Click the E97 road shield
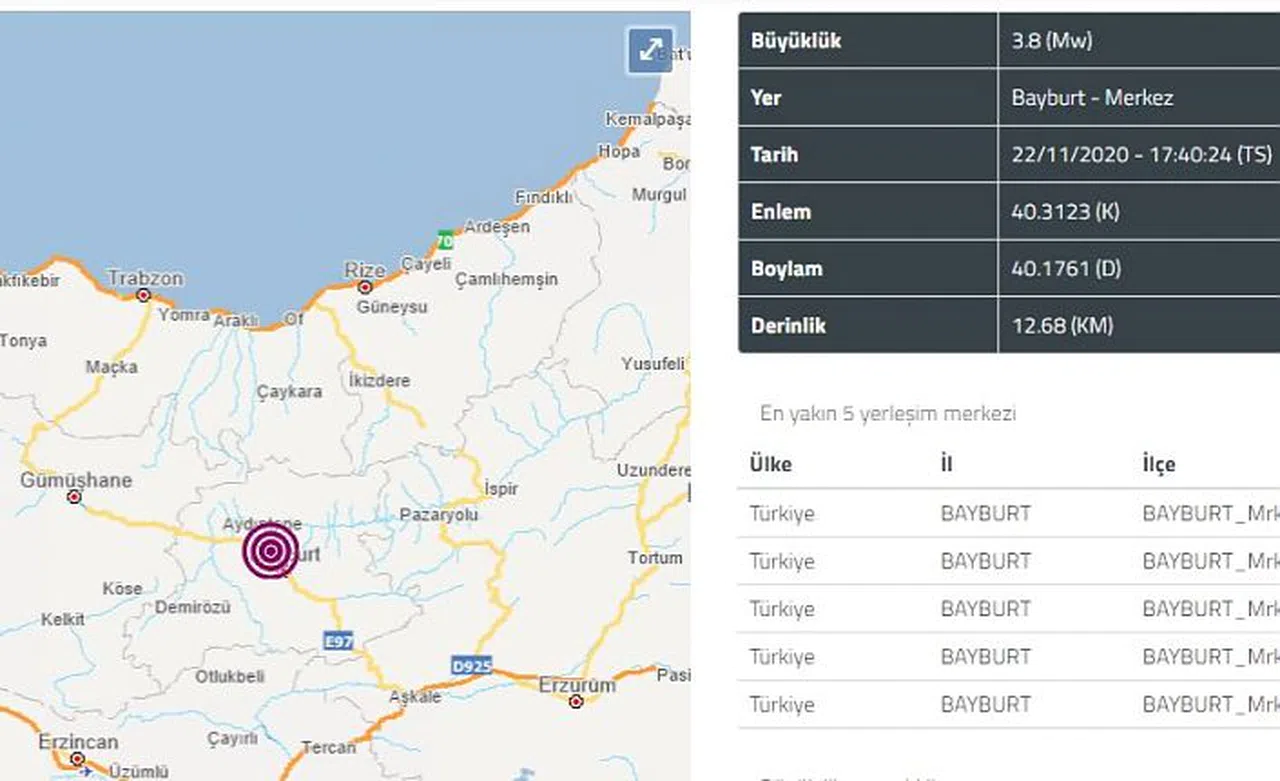1280x781 pixels. coord(338,641)
